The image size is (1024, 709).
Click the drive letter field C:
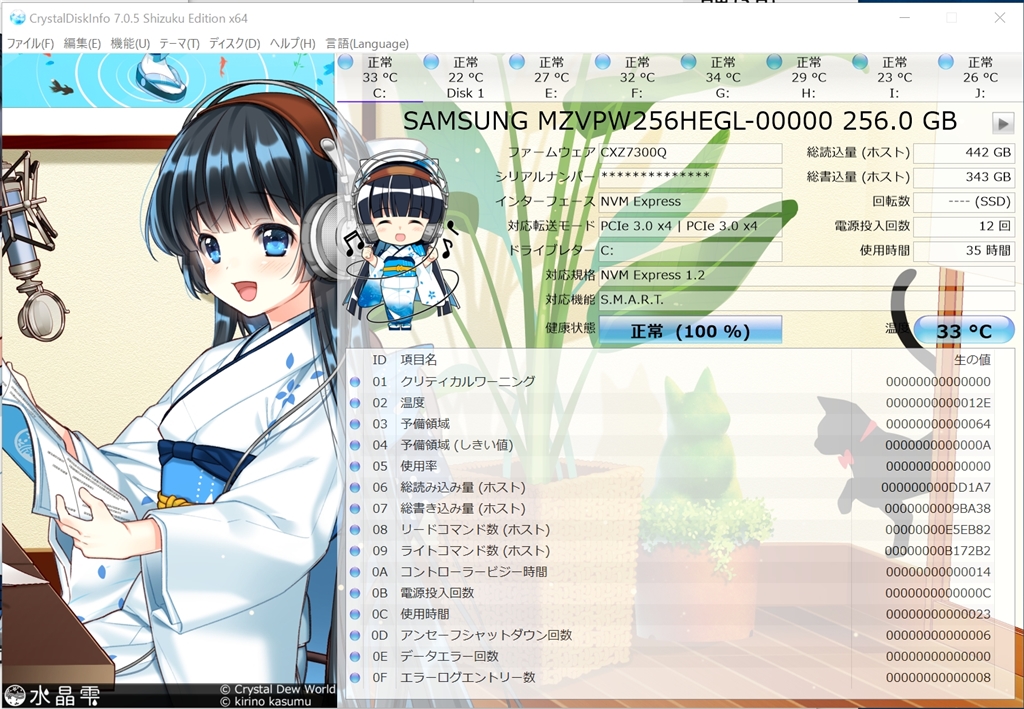point(690,251)
